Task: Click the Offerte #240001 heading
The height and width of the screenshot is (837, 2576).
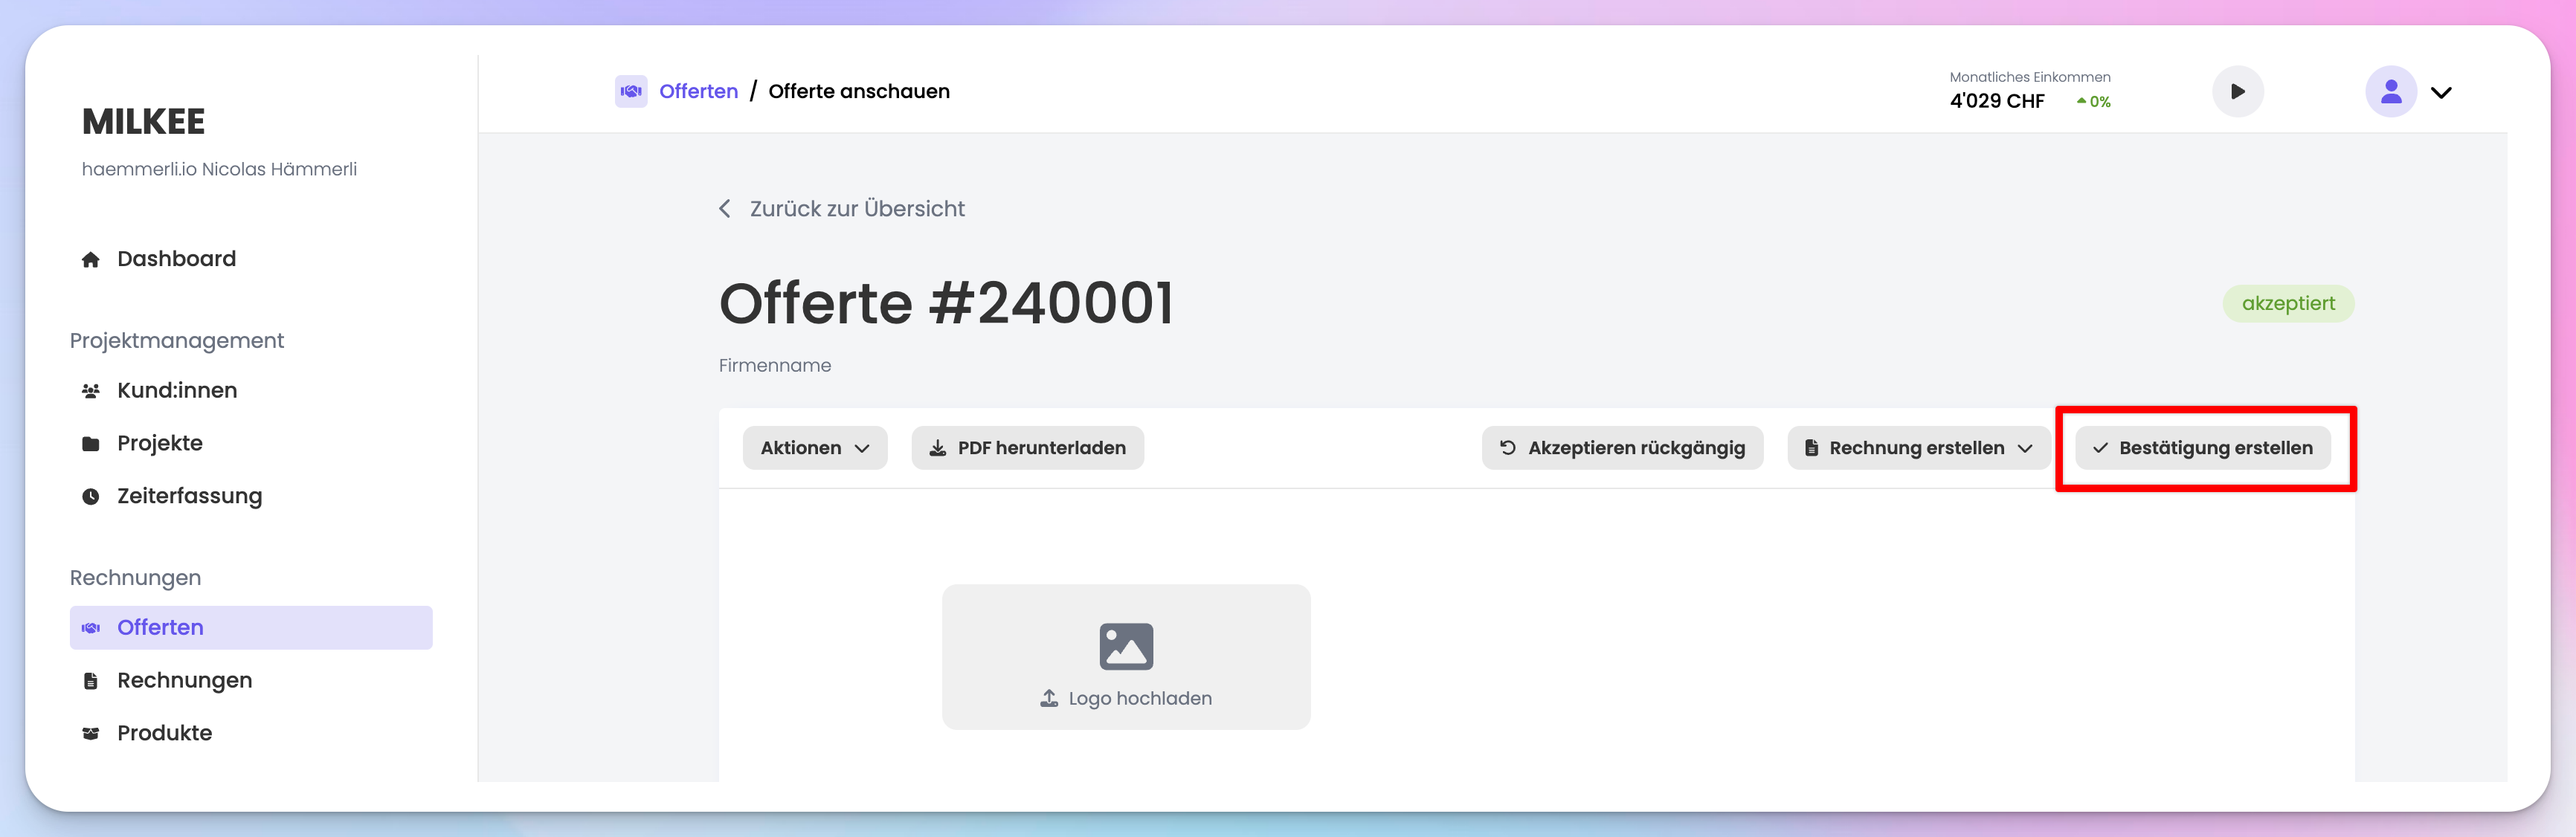Action: pos(946,303)
